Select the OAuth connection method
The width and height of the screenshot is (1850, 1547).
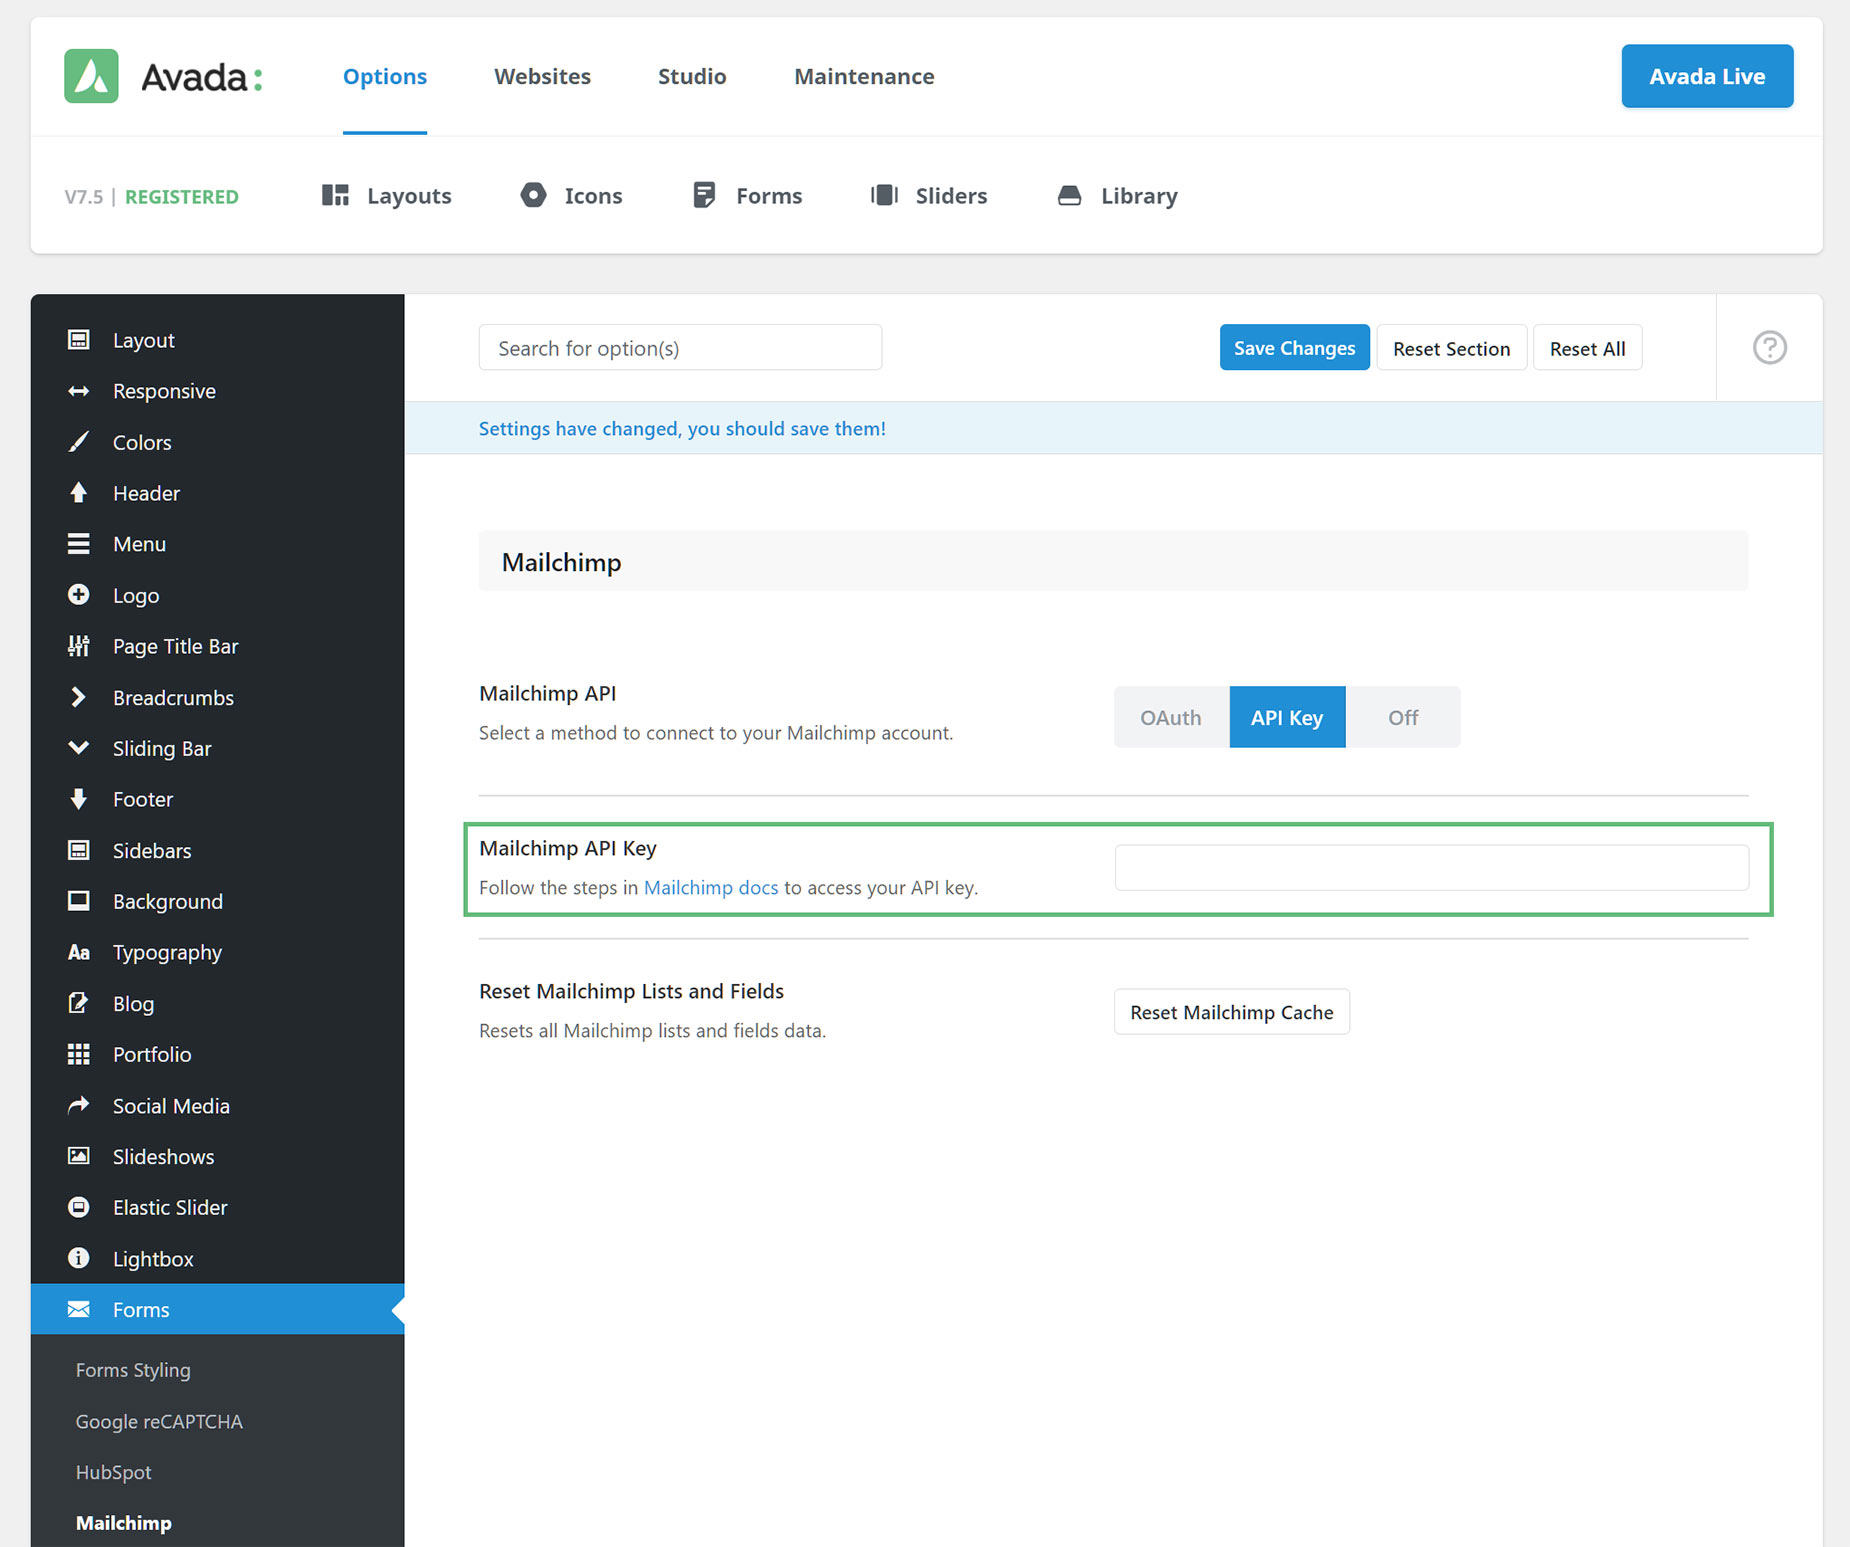(x=1171, y=717)
